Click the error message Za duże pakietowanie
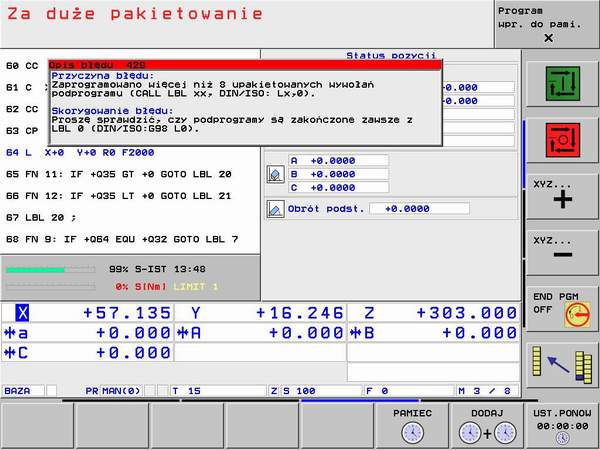This screenshot has width=600, height=450. pos(135,14)
